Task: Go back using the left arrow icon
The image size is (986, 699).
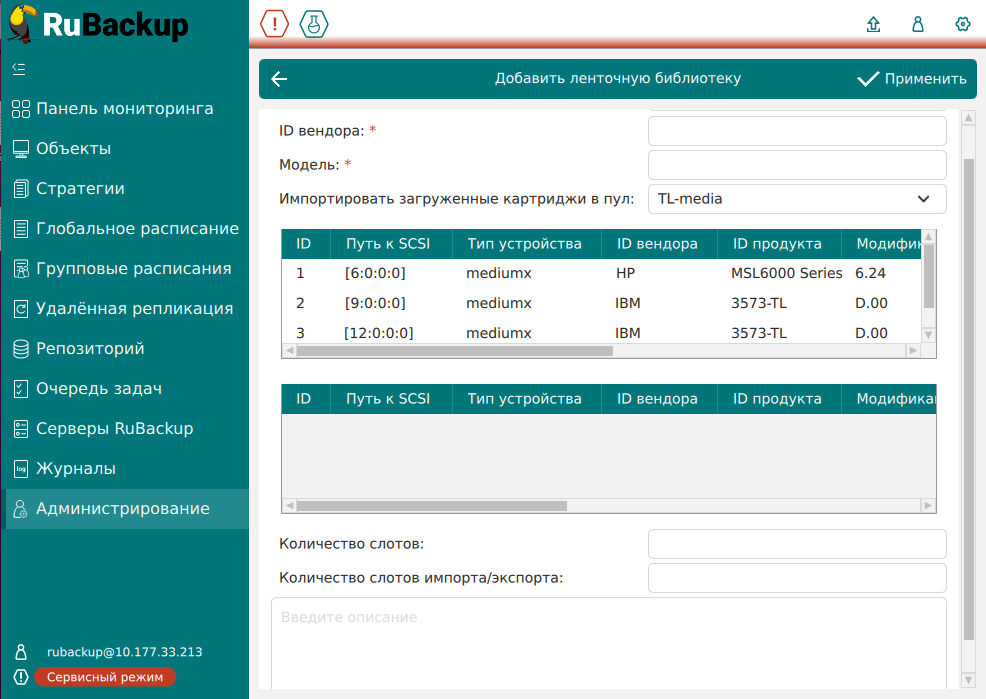Action: (279, 79)
